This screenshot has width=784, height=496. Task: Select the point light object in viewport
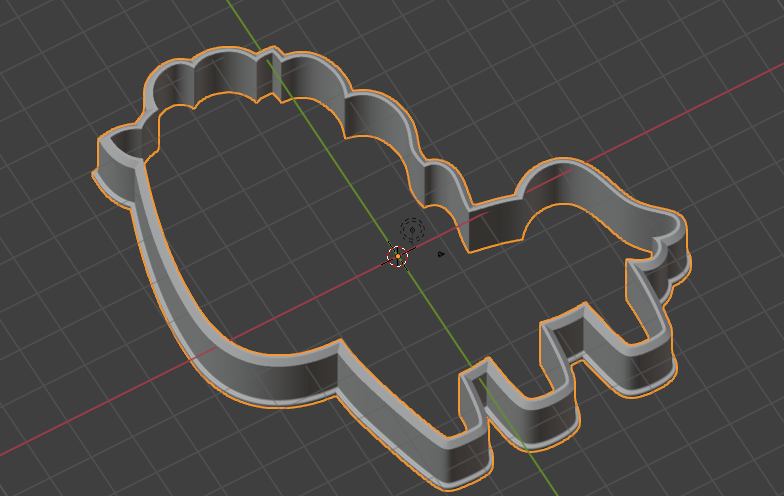click(x=411, y=230)
